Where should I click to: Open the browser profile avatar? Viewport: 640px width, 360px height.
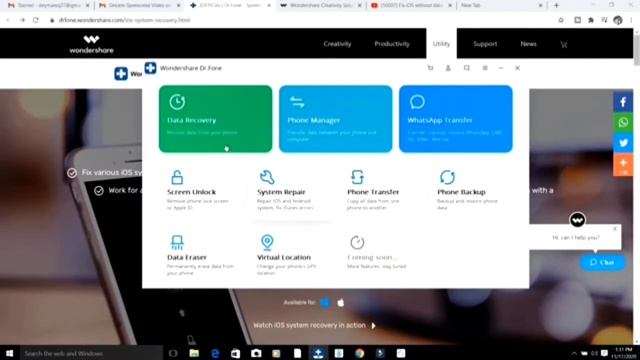point(618,20)
